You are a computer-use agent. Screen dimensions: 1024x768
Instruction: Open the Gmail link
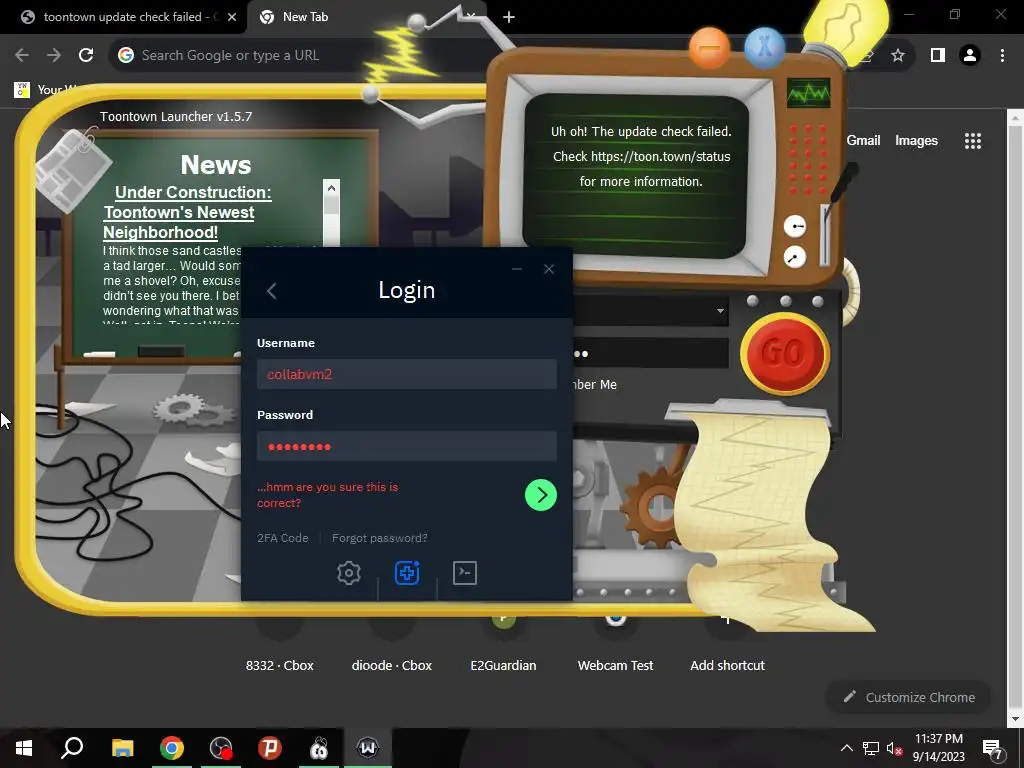coord(863,140)
